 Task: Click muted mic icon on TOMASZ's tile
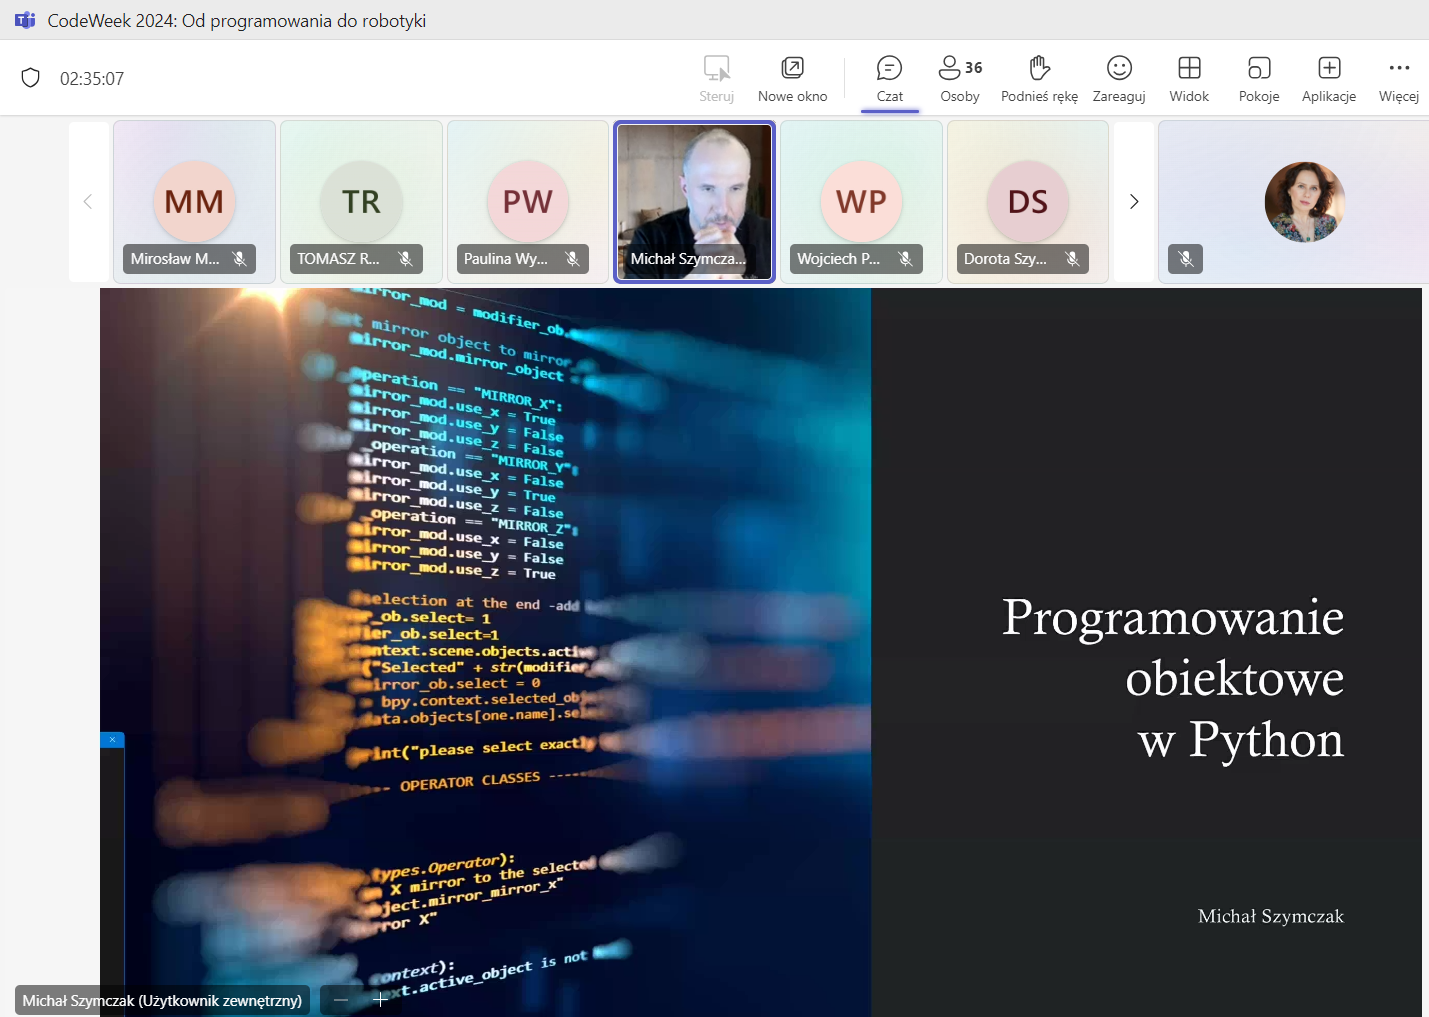pos(406,259)
